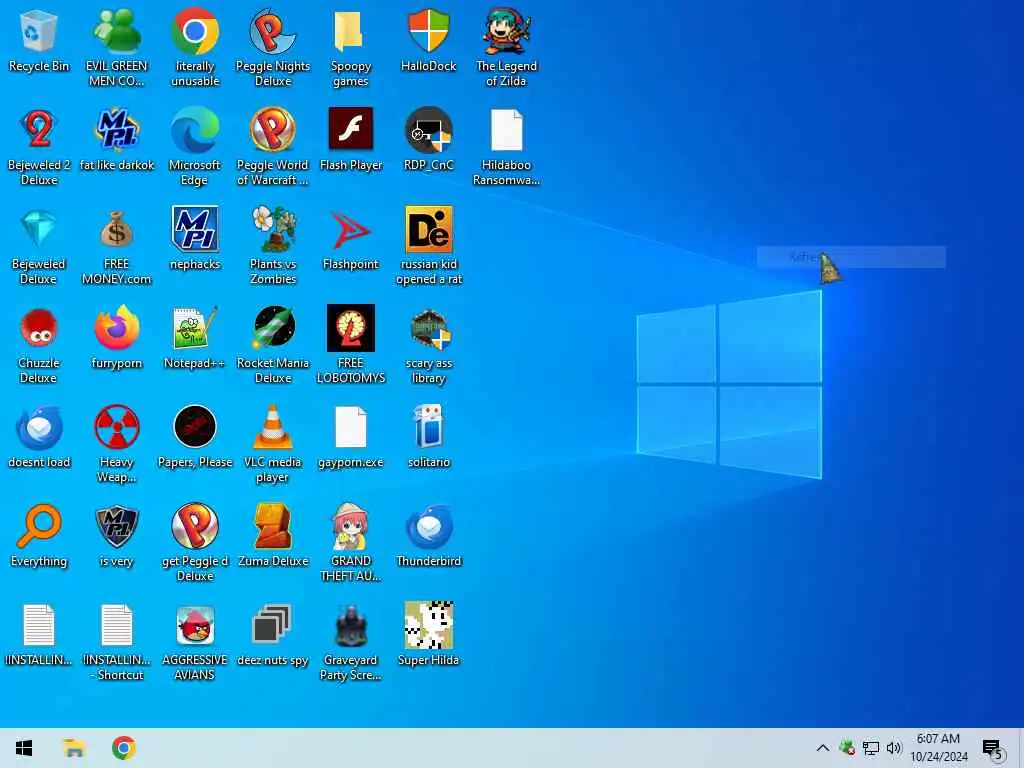Select the Plants vs Zombies icon
This screenshot has width=1024, height=768.
coord(273,229)
